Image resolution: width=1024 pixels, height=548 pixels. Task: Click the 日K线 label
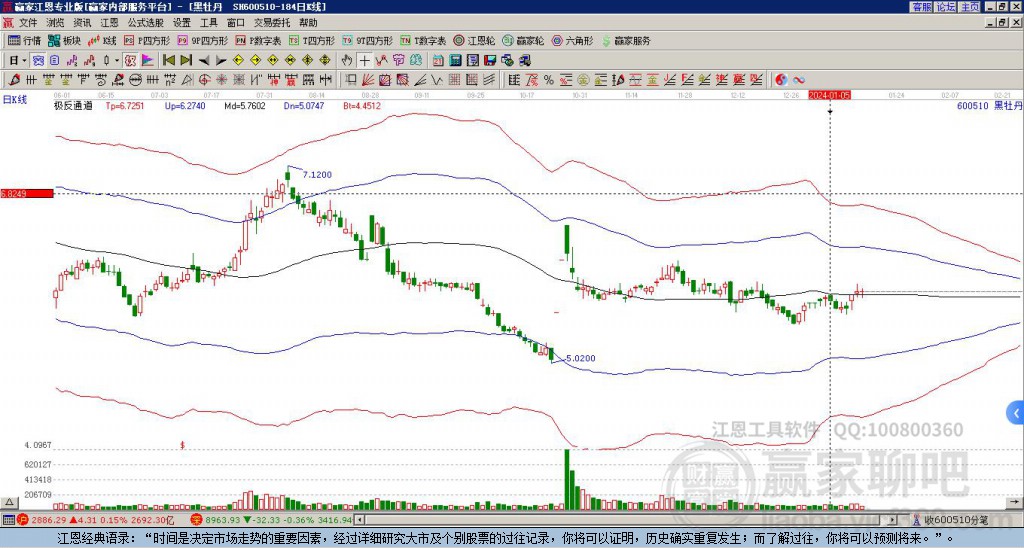click(x=14, y=100)
